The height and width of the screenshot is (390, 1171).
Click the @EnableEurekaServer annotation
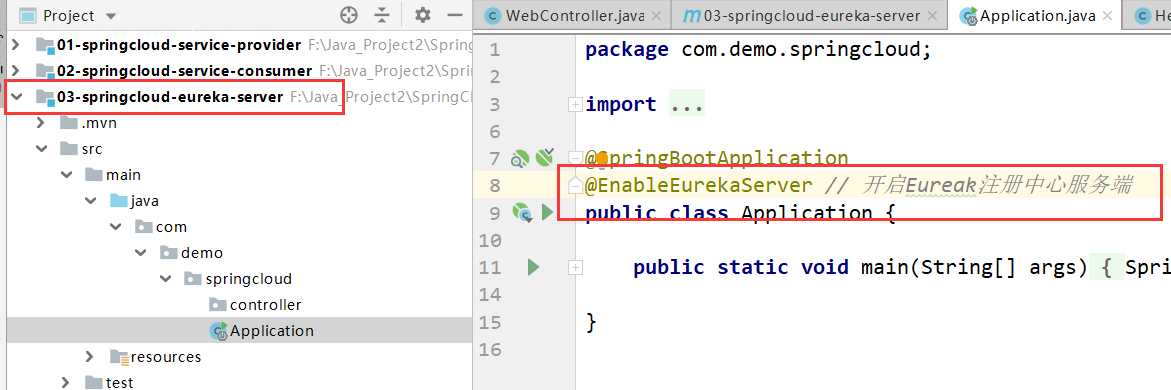[x=698, y=185]
